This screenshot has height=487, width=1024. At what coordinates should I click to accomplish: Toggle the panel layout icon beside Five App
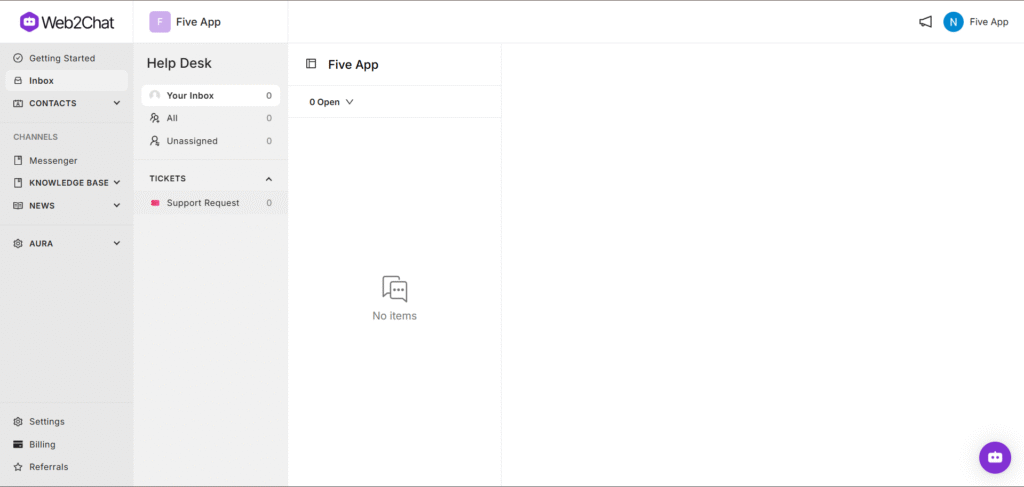[311, 64]
